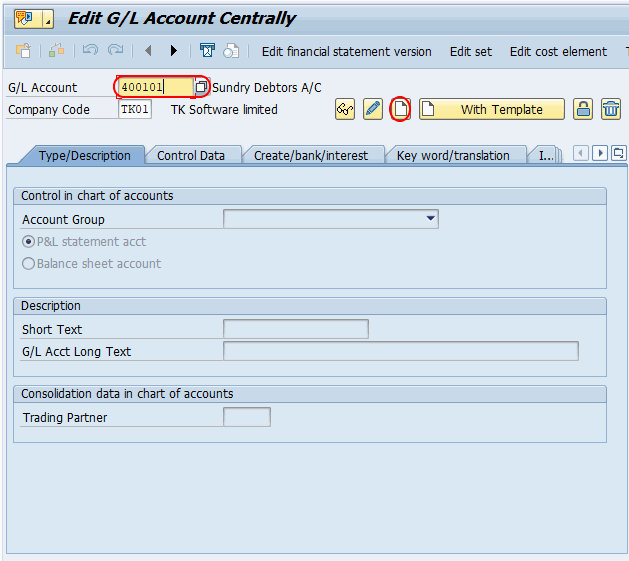Click the Change pencil icon button
This screenshot has height=561, width=629.
(373, 109)
